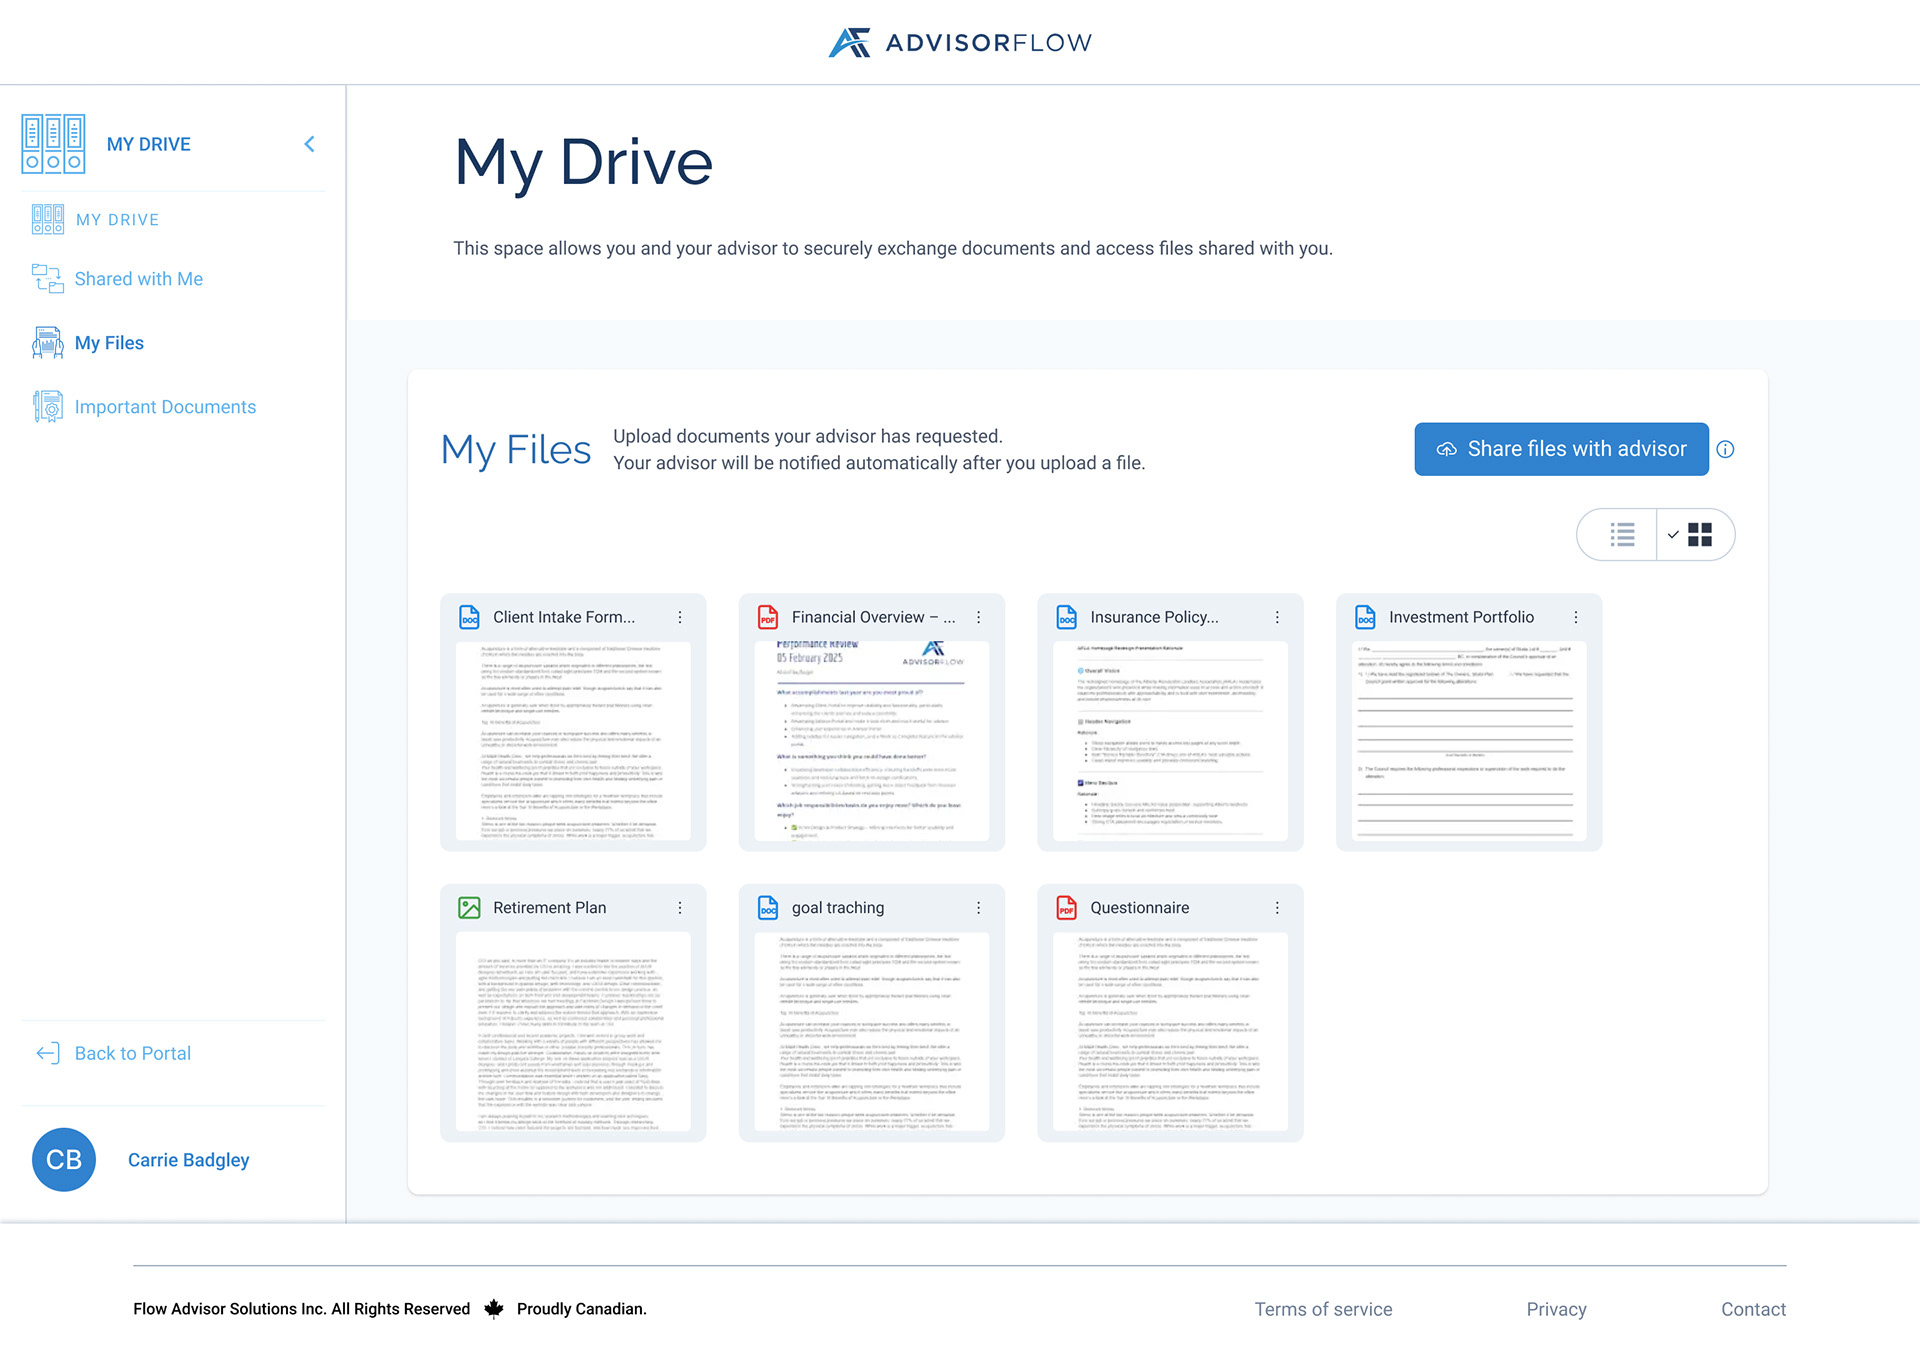Open options menu for Investment Portfolio
The image size is (1920, 1365).
point(1575,617)
